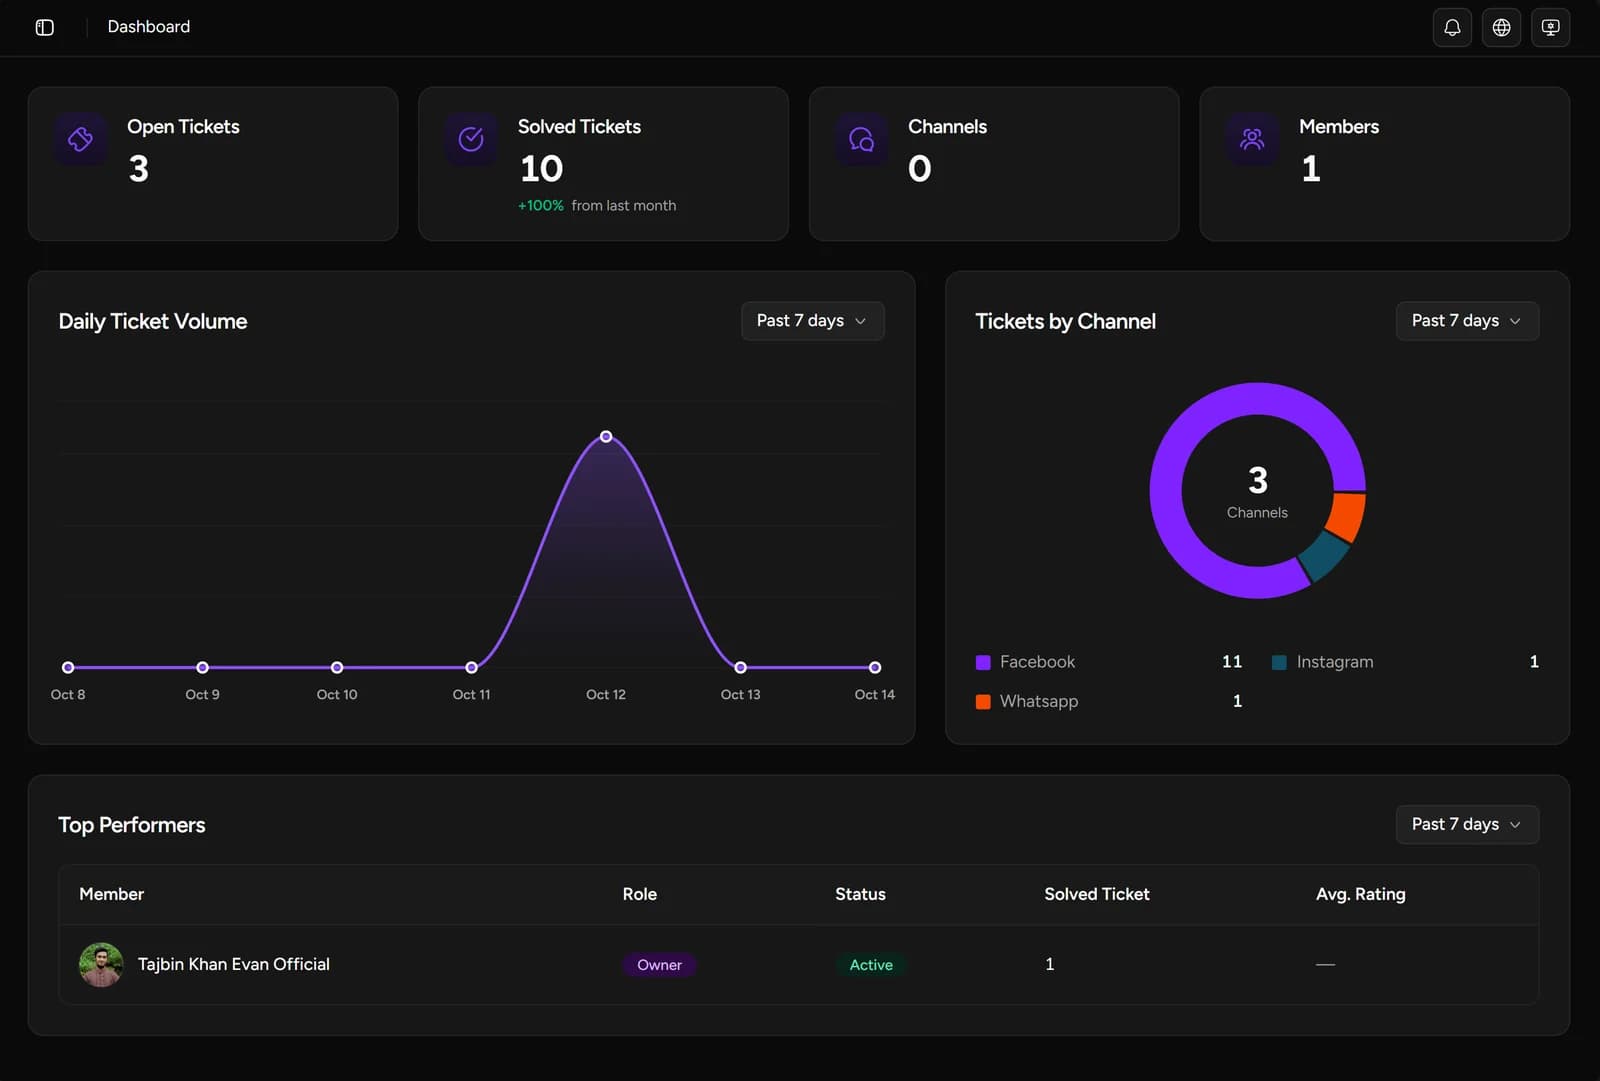
Task: Click the Dashboard breadcrumb title
Action: (149, 27)
